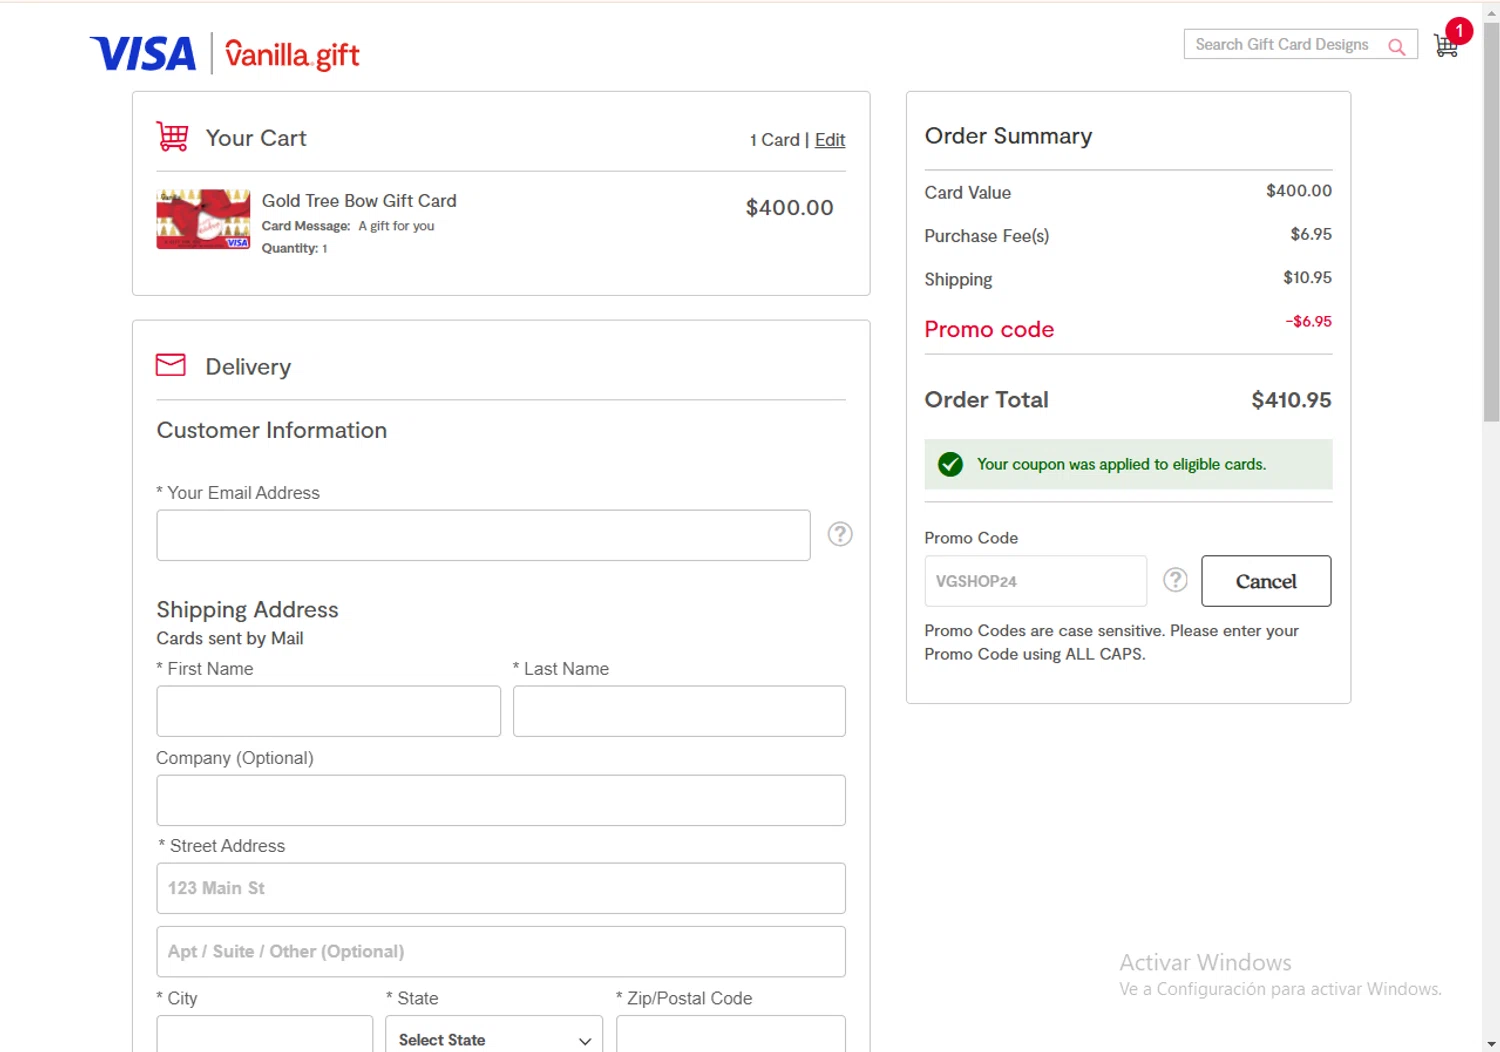Focus the Search Gift Card Designs field
Image resolution: width=1500 pixels, height=1052 pixels.
coord(1282,45)
